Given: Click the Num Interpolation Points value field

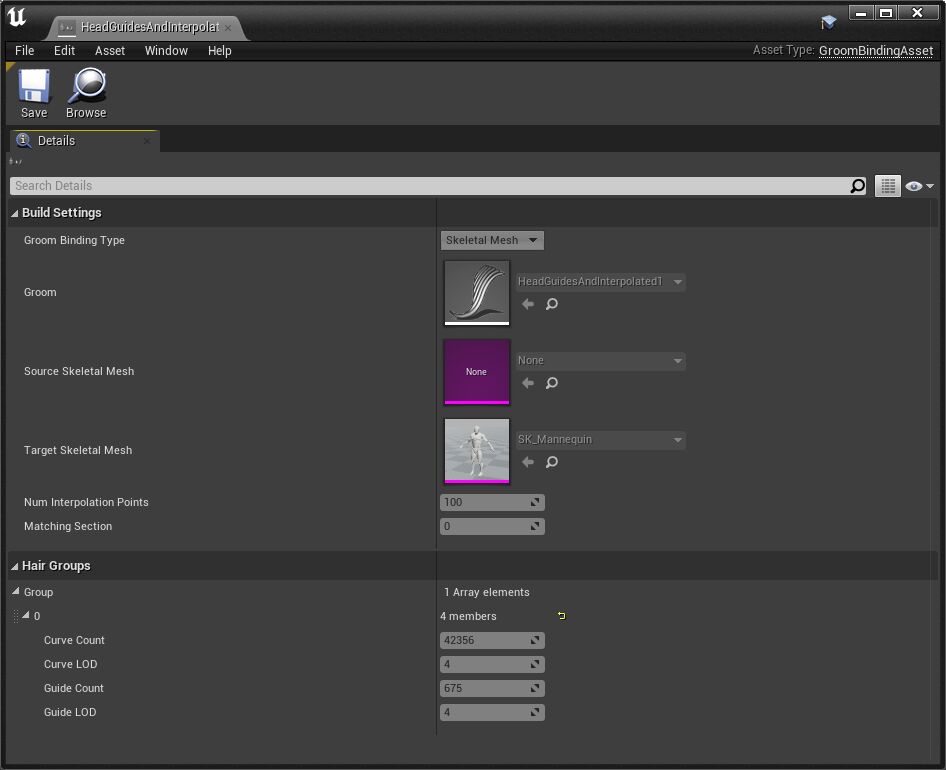Looking at the screenshot, I should coord(484,502).
